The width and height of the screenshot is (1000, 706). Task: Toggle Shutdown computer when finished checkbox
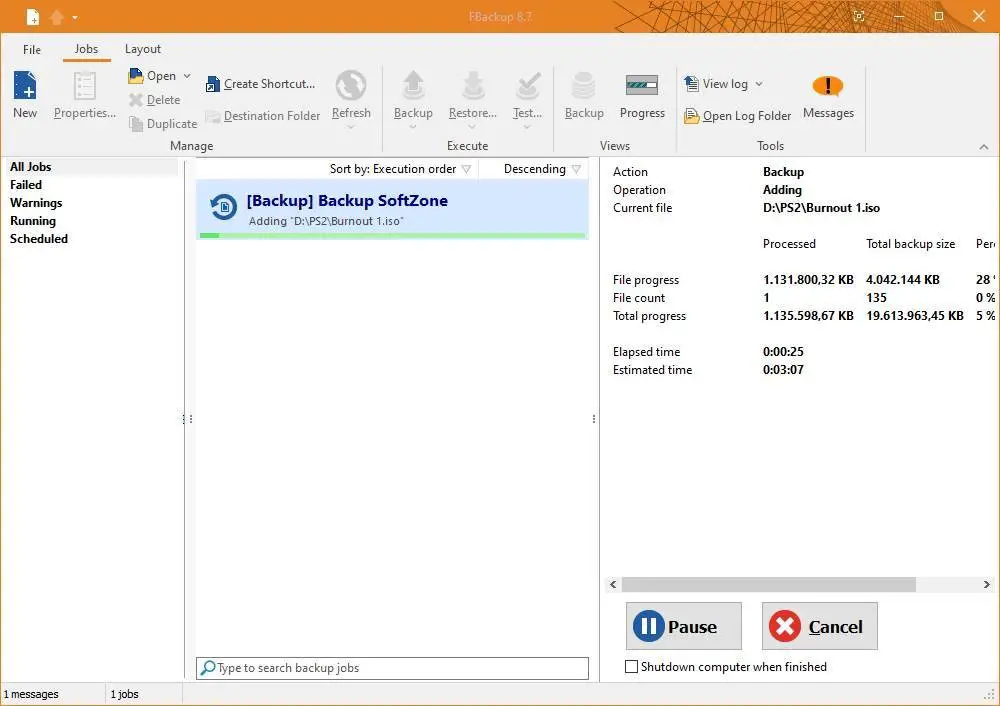coord(631,666)
